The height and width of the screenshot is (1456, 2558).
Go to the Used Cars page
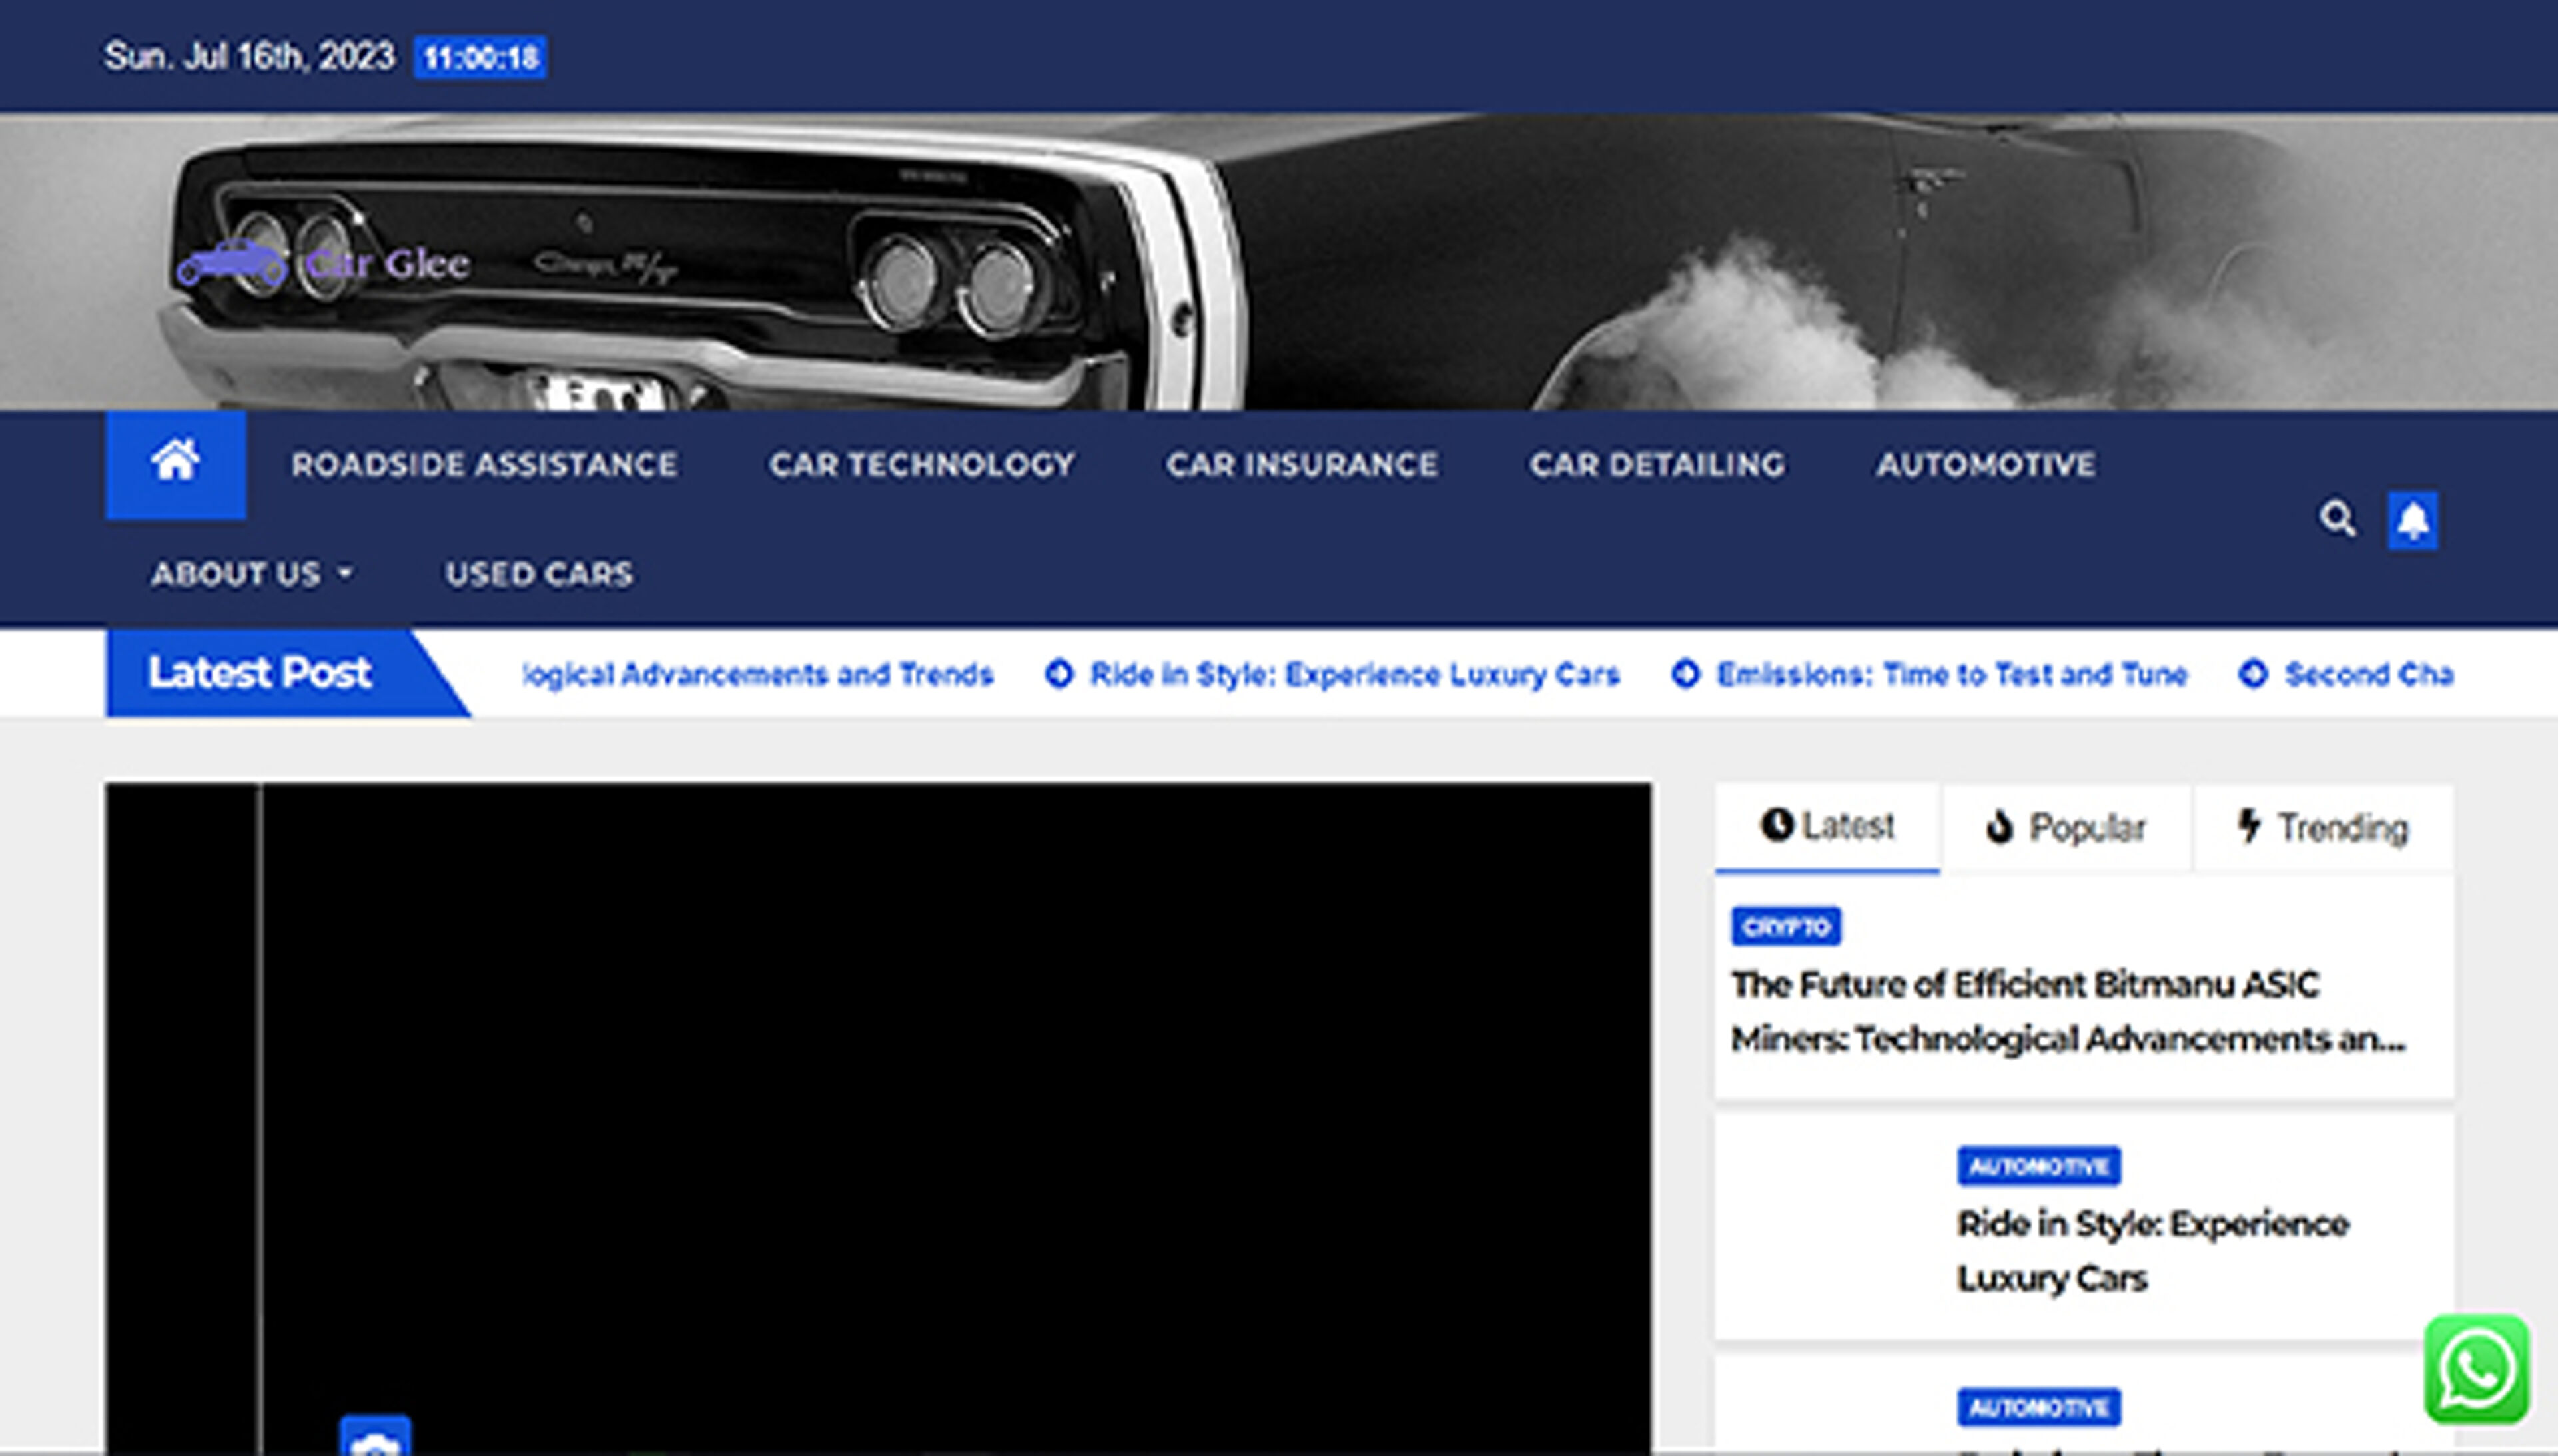(x=539, y=574)
